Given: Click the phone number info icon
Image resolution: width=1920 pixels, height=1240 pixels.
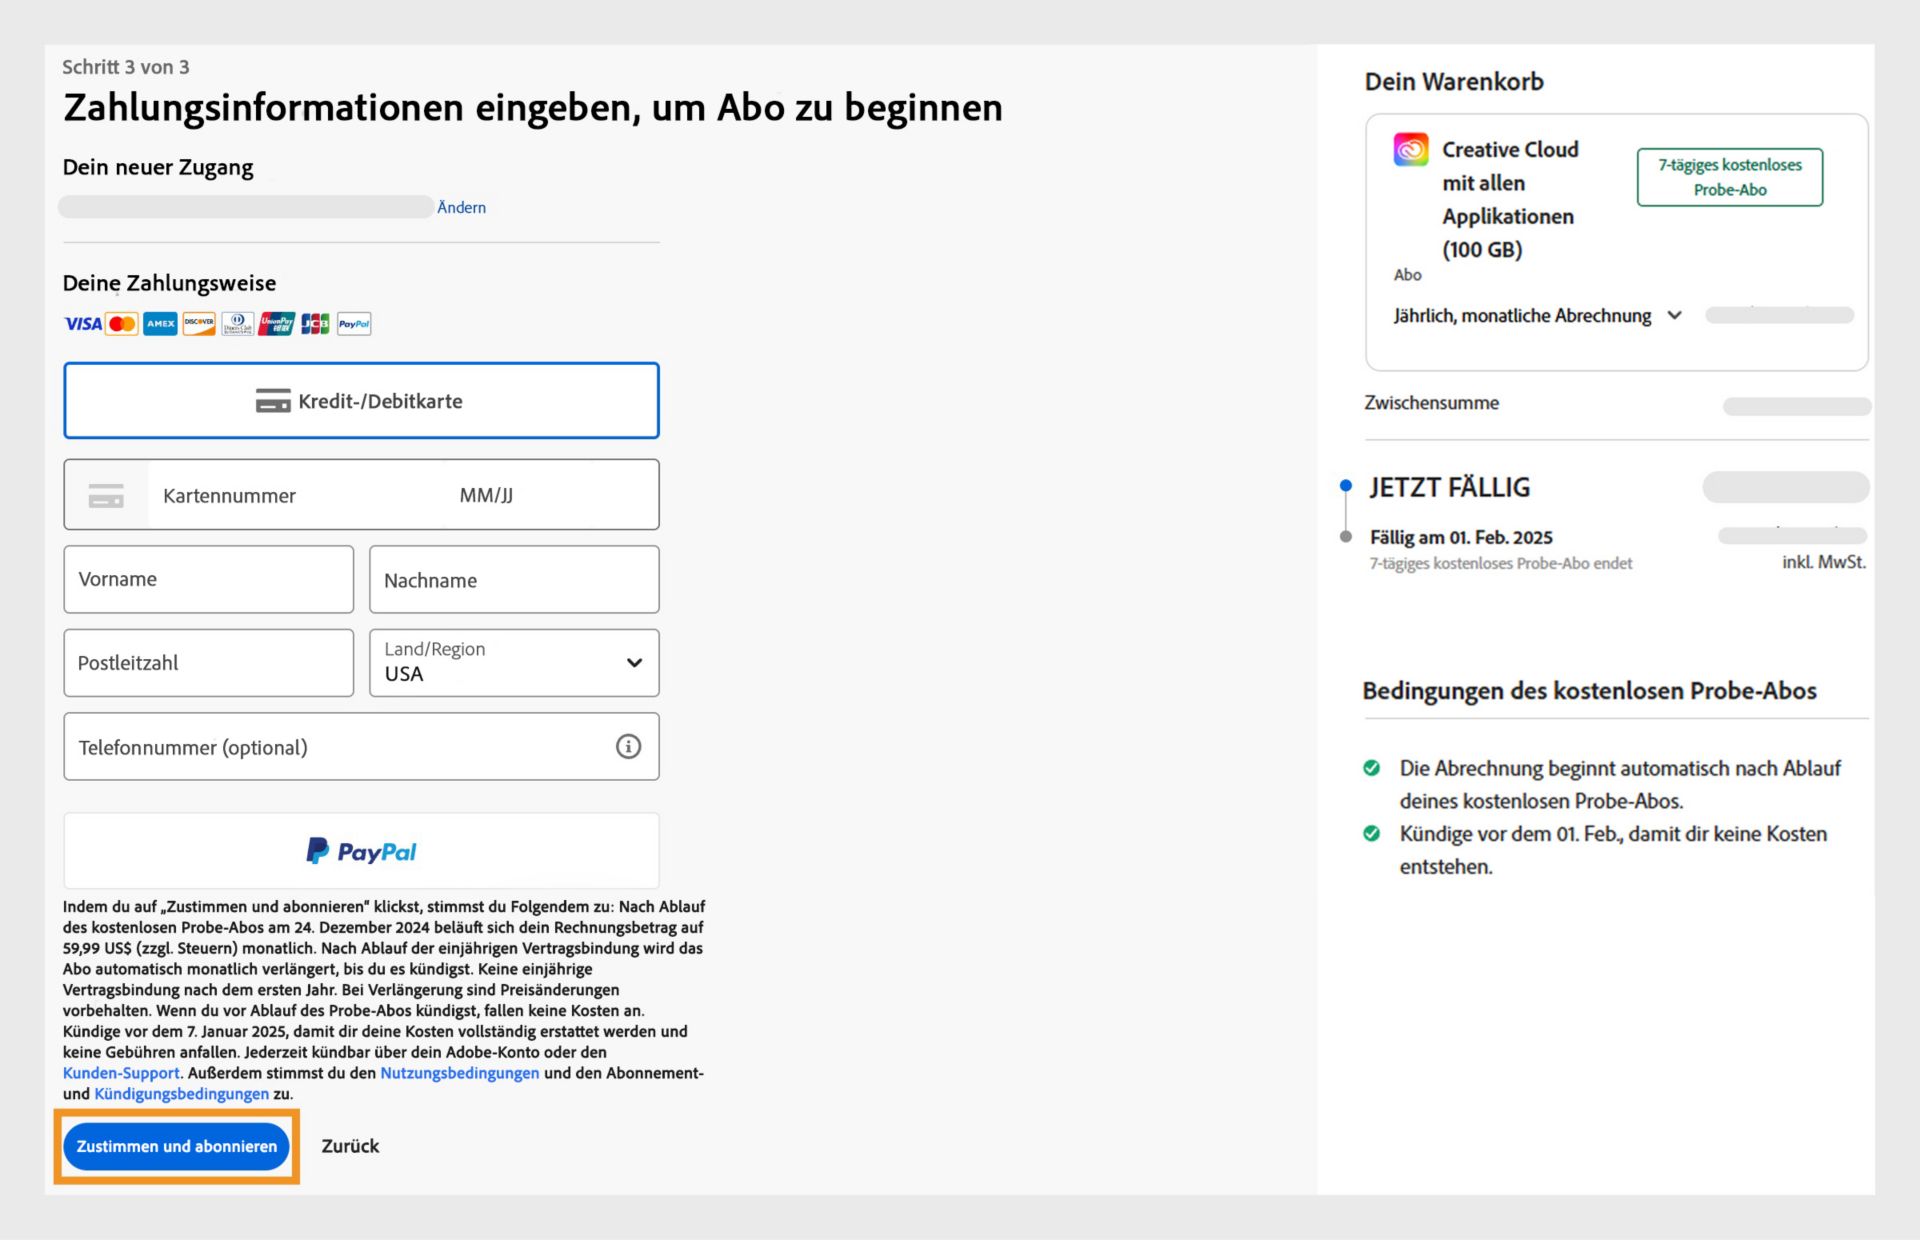Looking at the screenshot, I should point(628,747).
